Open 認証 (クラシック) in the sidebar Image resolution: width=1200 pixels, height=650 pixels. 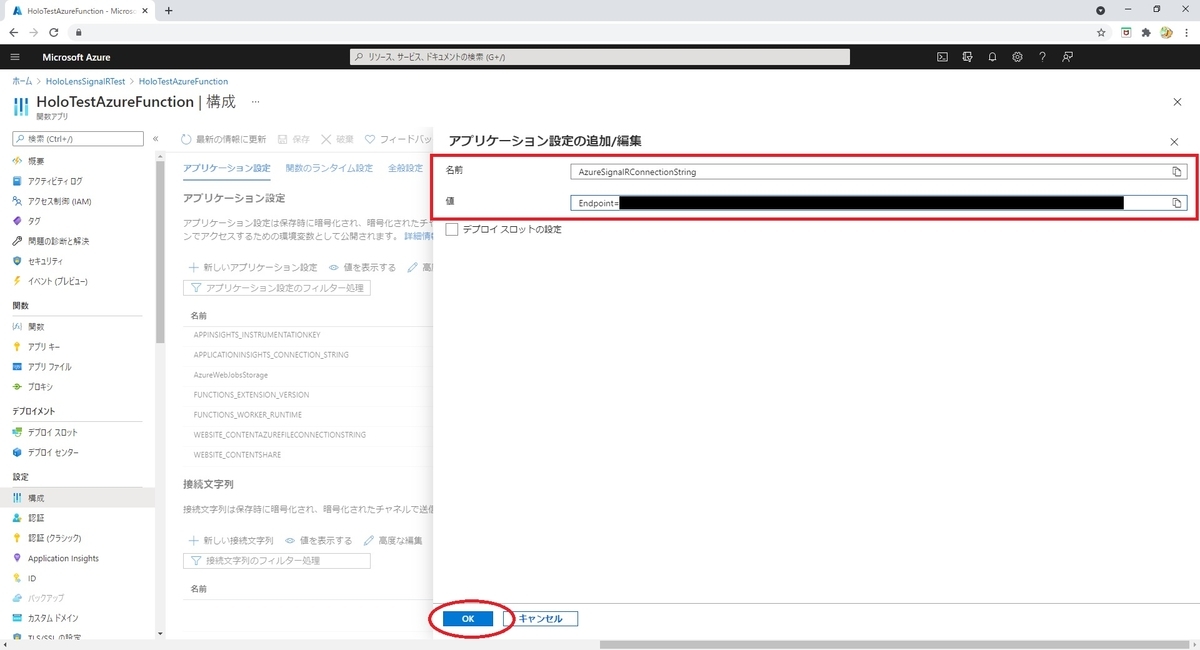54,538
